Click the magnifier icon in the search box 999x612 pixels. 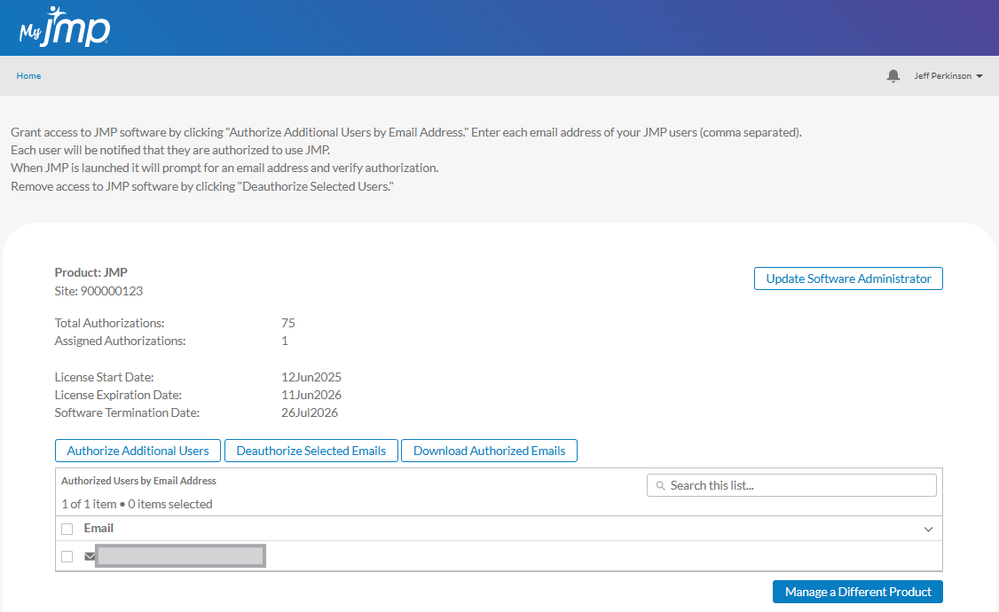(x=661, y=485)
